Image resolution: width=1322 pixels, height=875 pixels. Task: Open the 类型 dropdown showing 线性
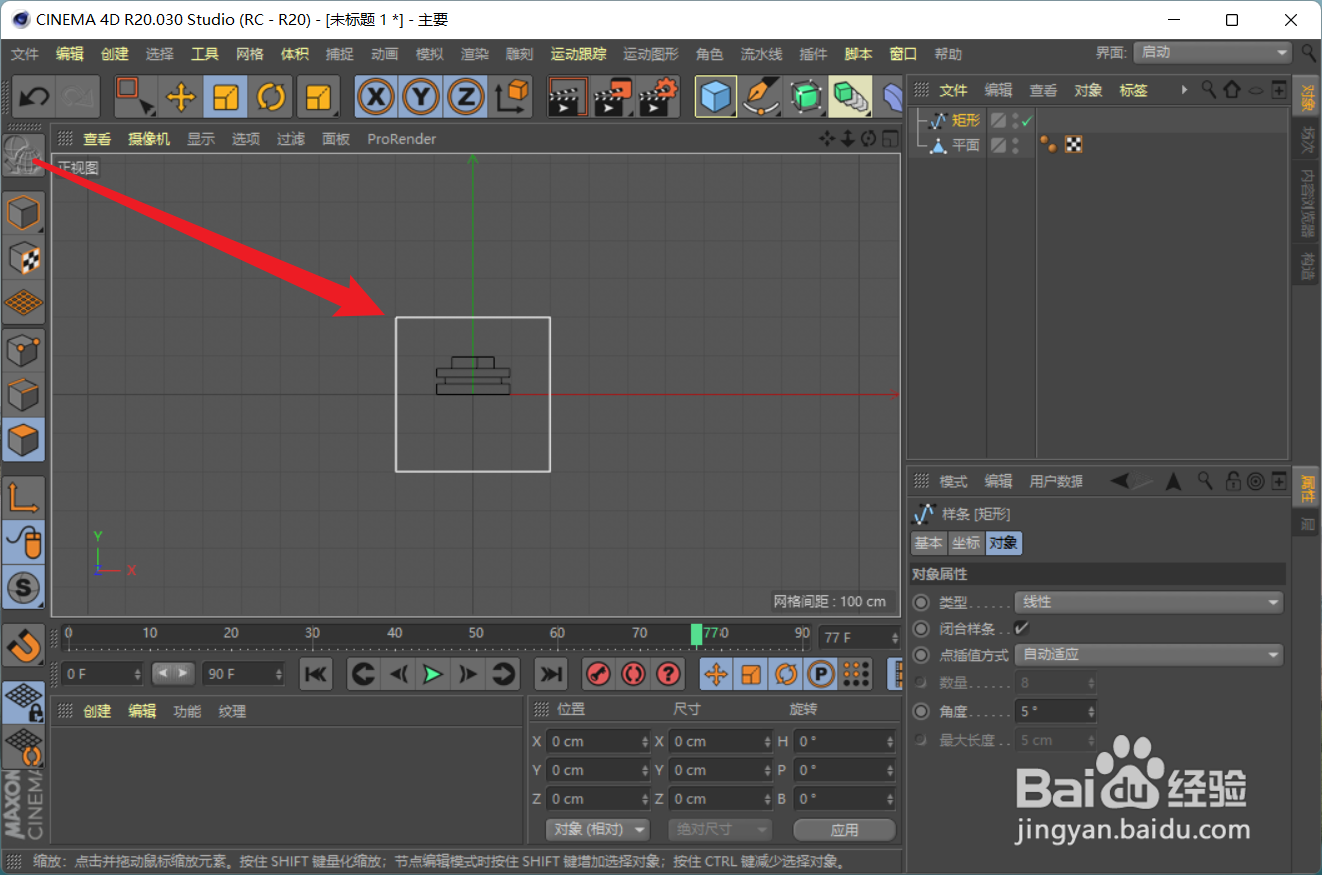(1148, 602)
